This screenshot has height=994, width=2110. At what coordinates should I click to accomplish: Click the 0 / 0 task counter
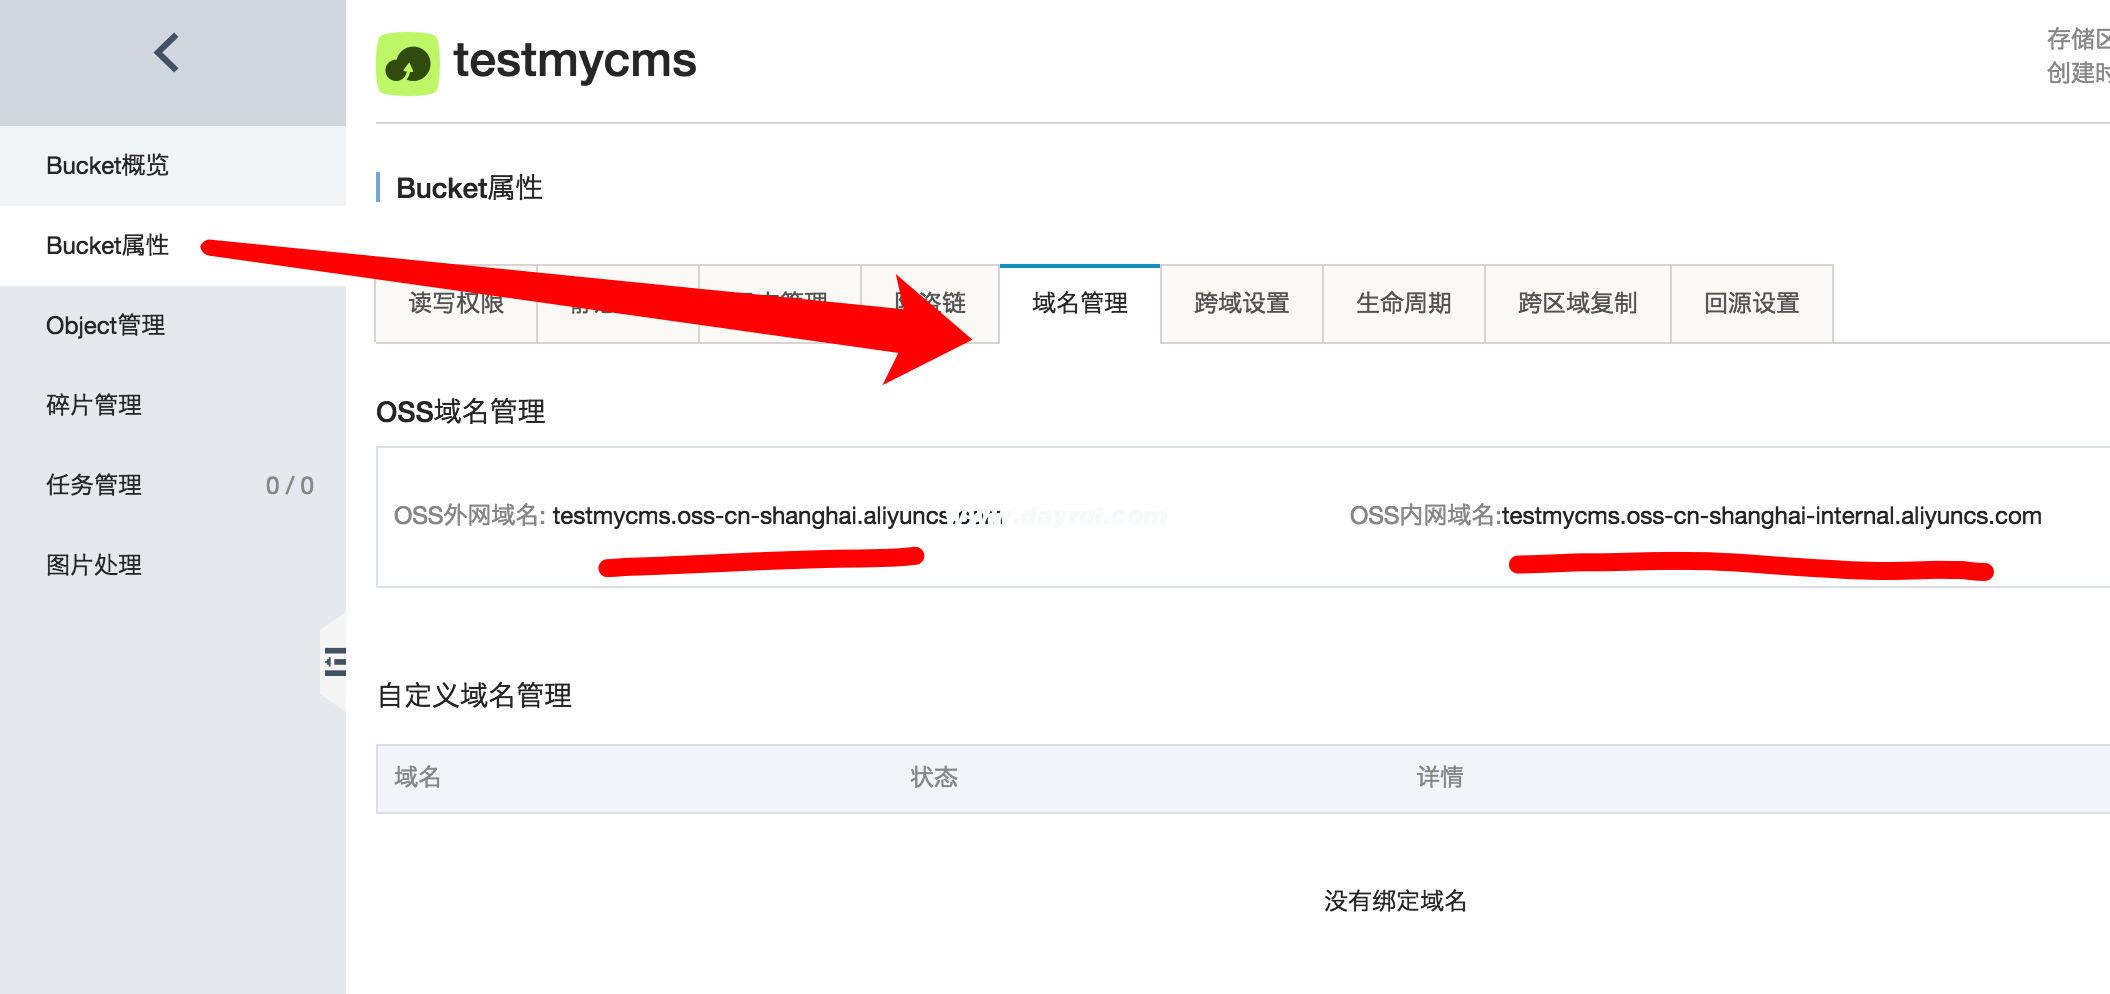[x=290, y=486]
